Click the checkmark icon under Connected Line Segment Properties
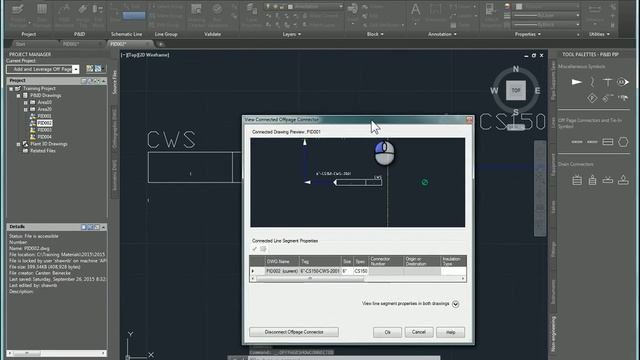This screenshot has width=640, height=360. click(254, 249)
